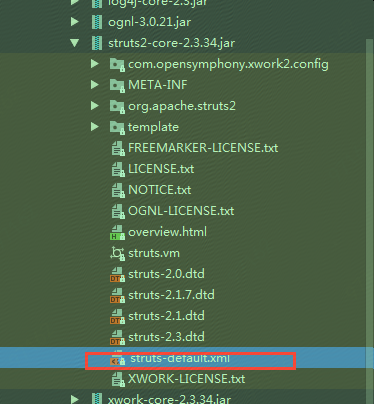Collapse the struts2-core-2.3.34.jar node arrow
This screenshot has width=374, height=404.
[x=75, y=43]
